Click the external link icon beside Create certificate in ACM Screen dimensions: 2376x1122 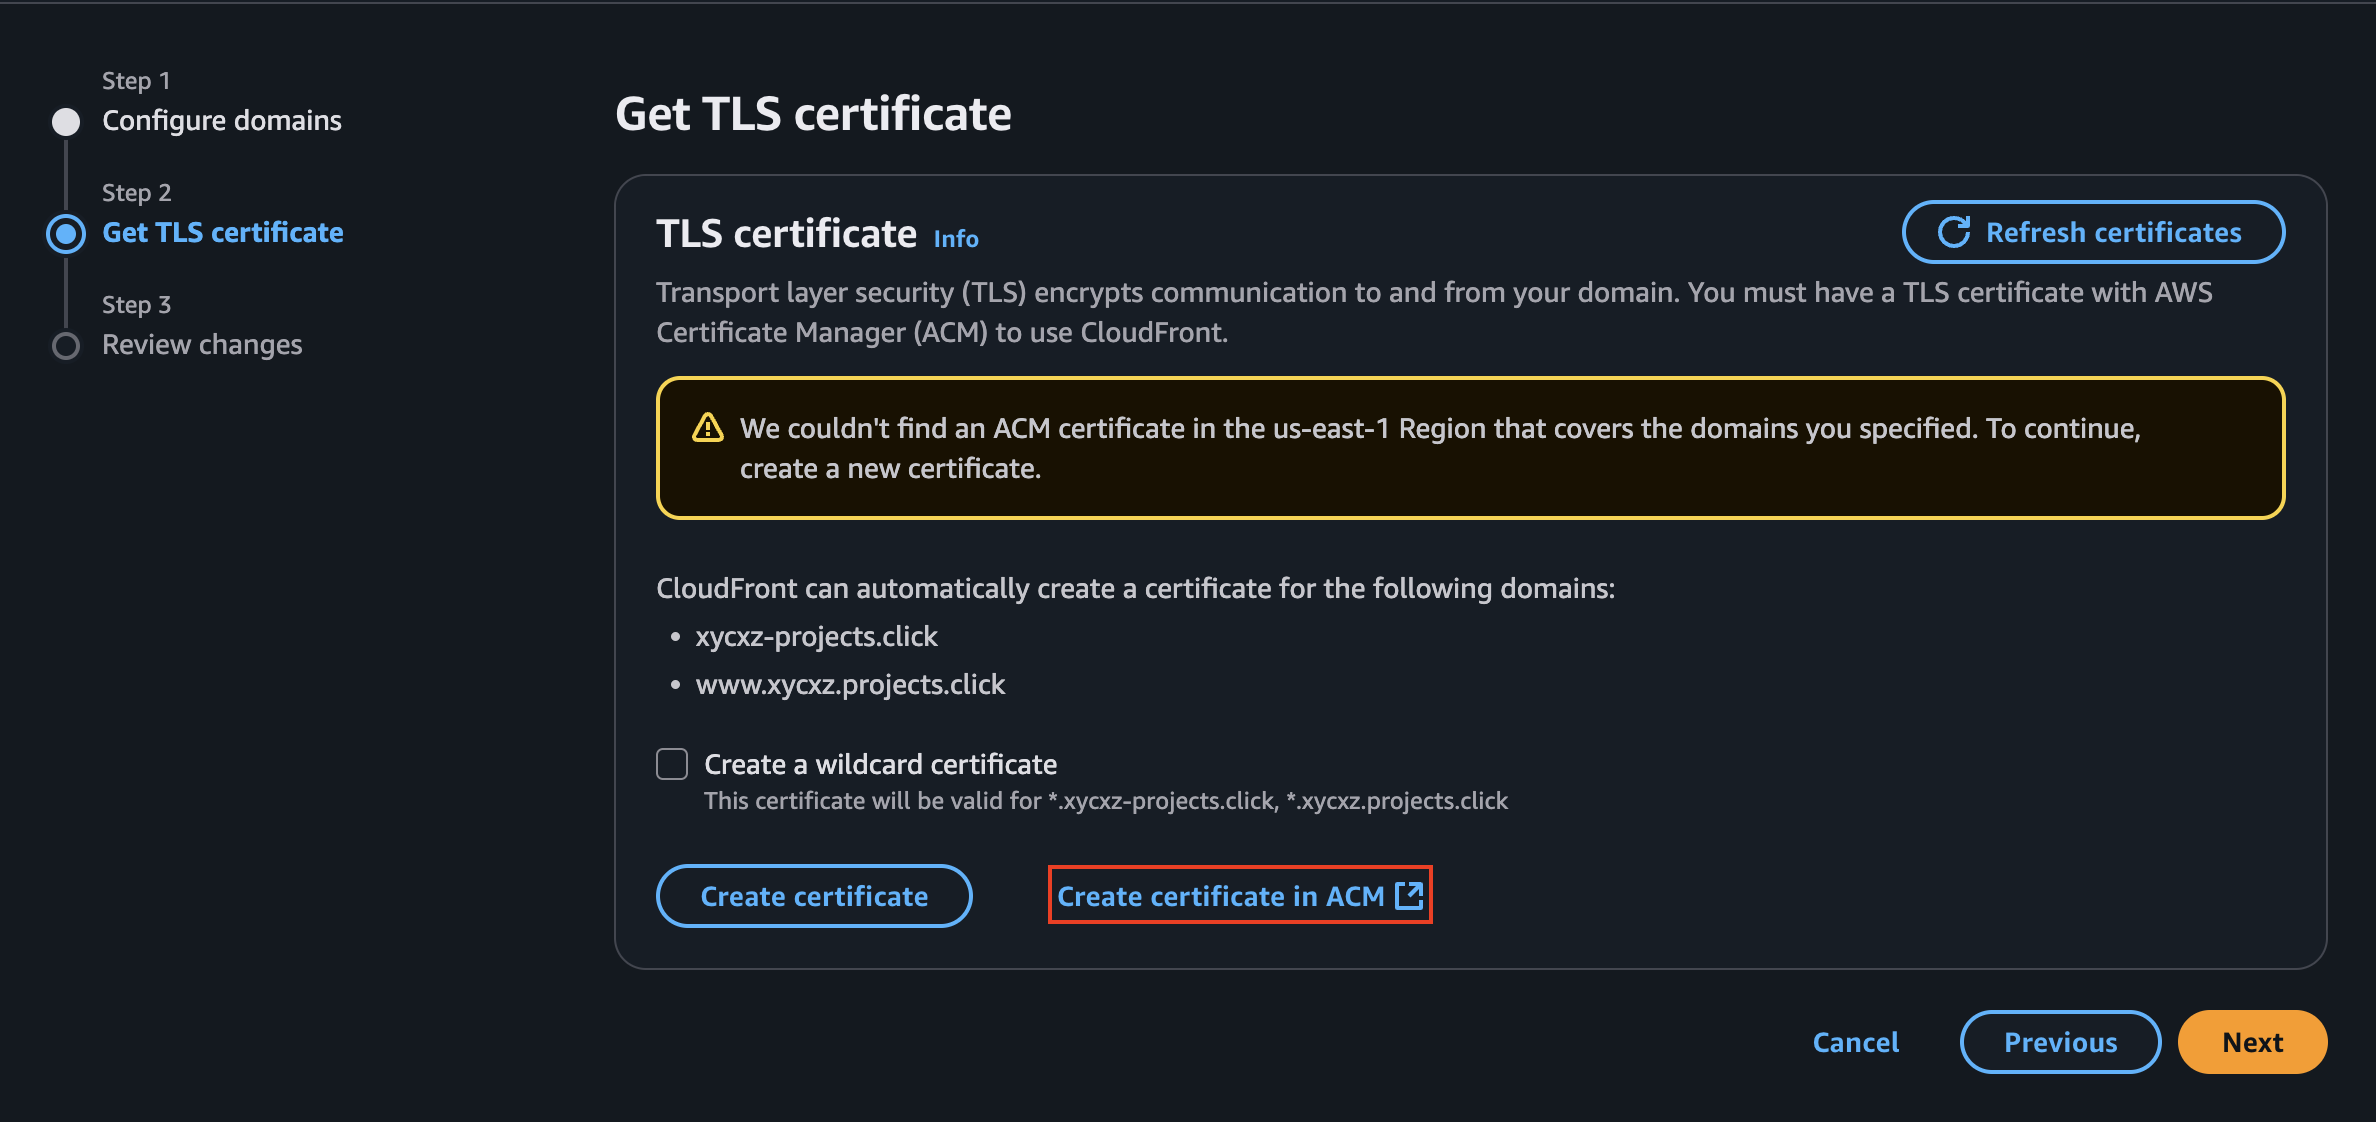click(x=1407, y=895)
